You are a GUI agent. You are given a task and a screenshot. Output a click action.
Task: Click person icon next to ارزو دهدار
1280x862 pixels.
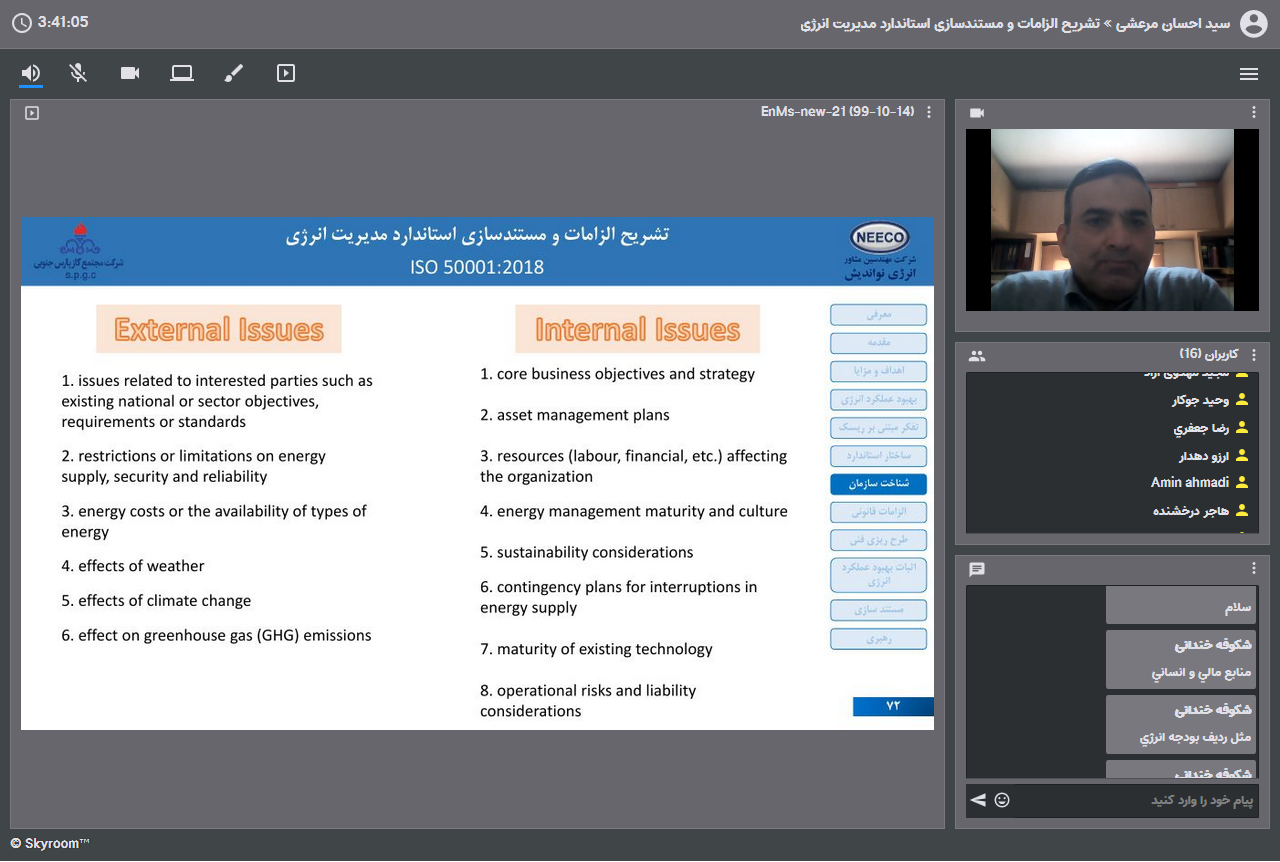pos(1242,456)
